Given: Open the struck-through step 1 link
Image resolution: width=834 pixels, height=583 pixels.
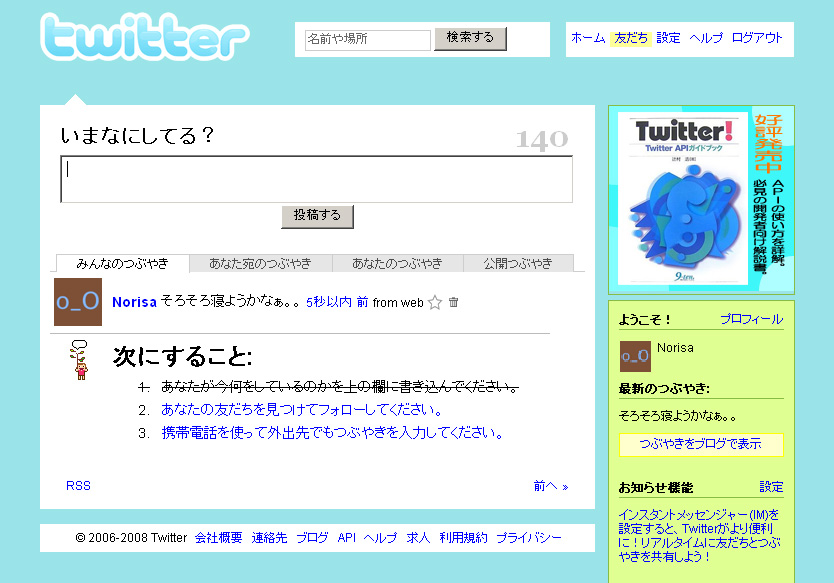Looking at the screenshot, I should [340, 386].
